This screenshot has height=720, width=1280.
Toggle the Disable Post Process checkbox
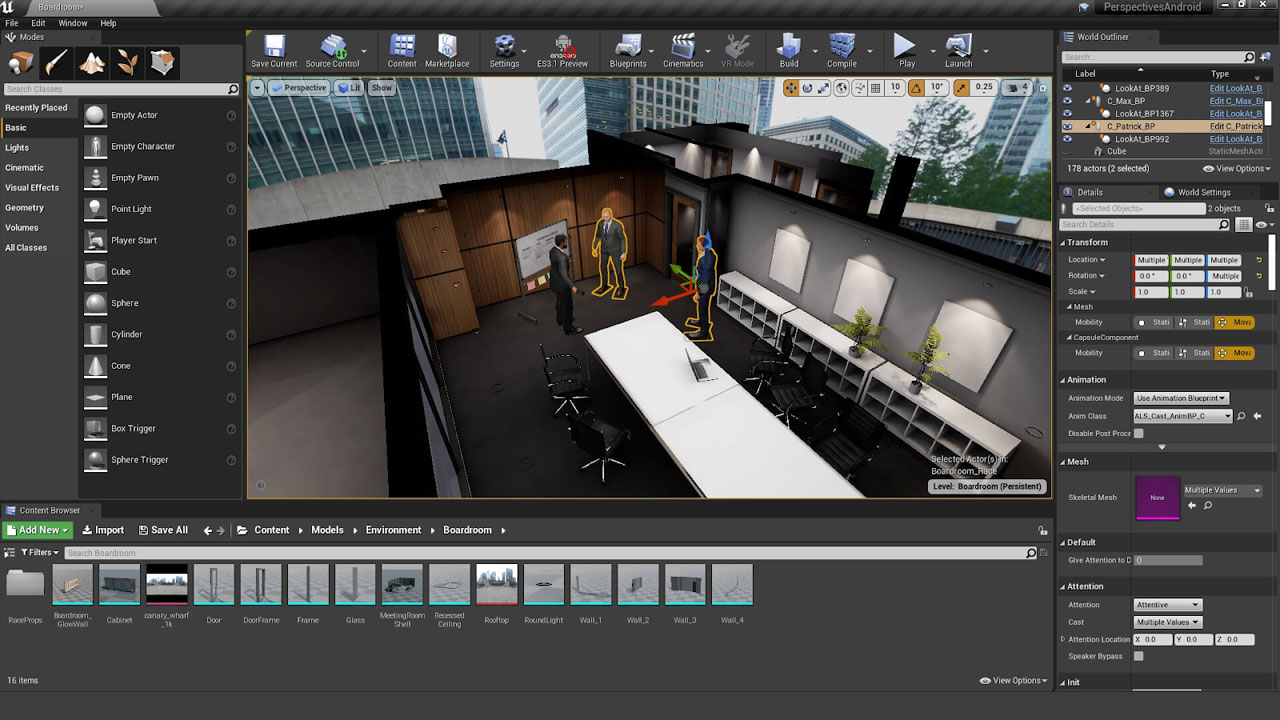(1138, 433)
